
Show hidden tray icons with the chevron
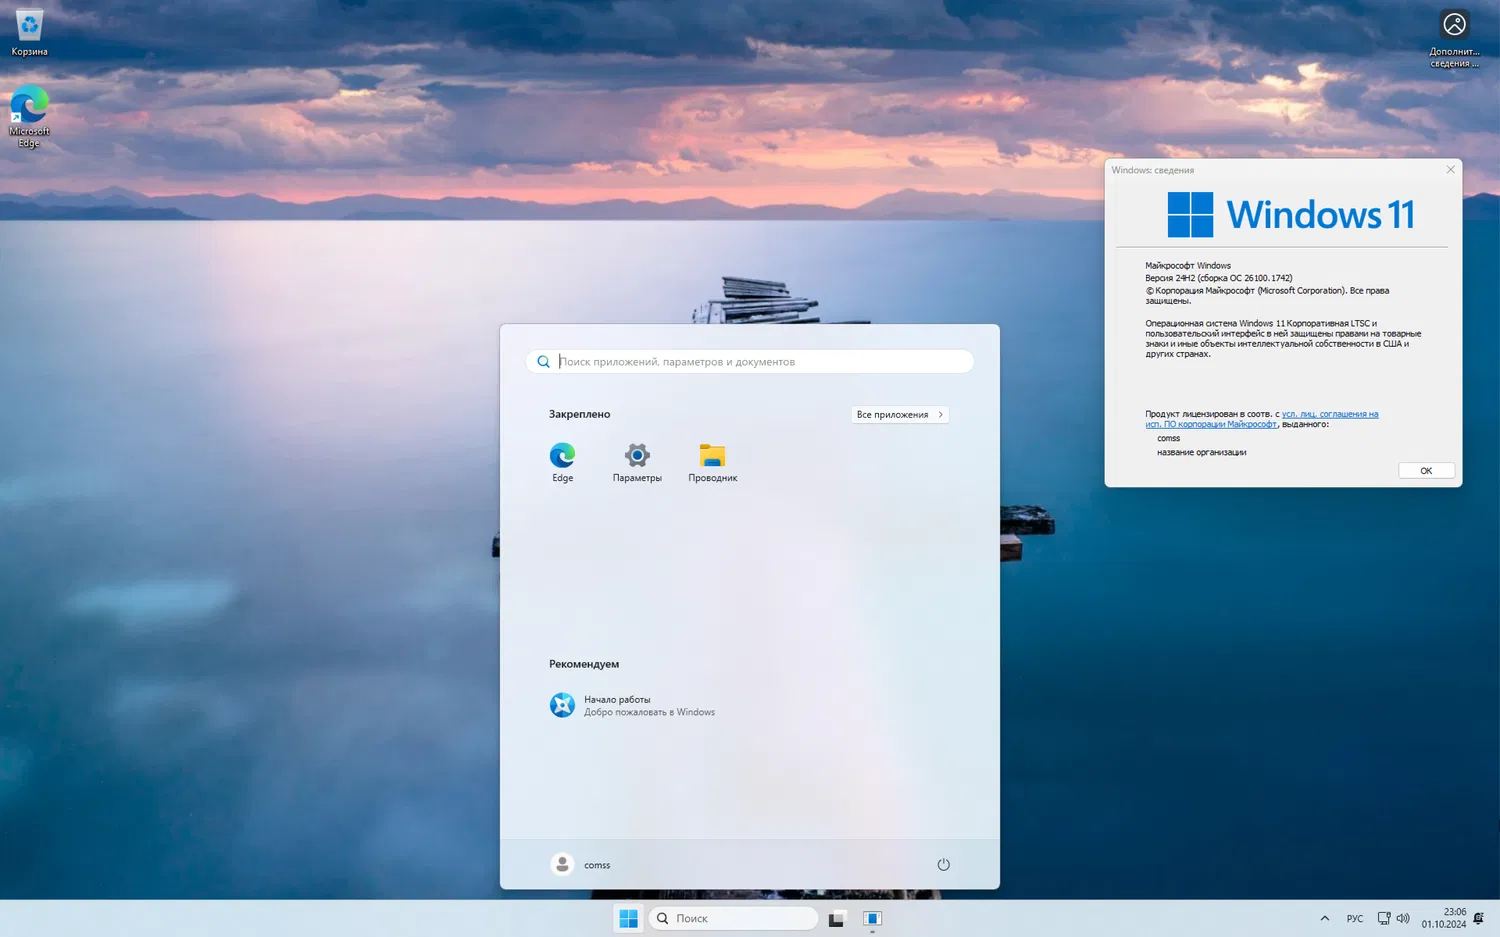click(x=1325, y=918)
